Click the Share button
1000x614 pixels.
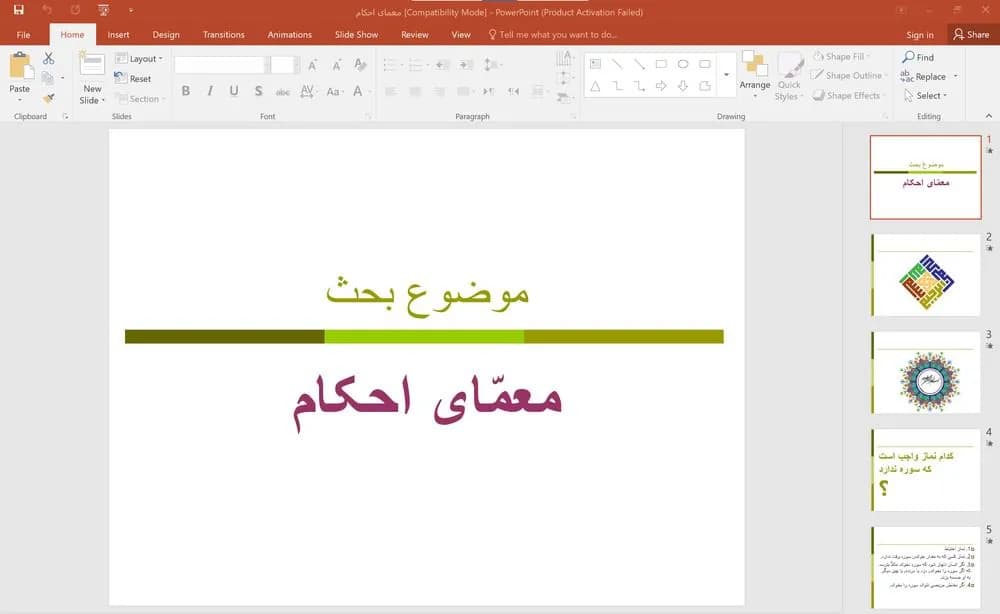971,34
